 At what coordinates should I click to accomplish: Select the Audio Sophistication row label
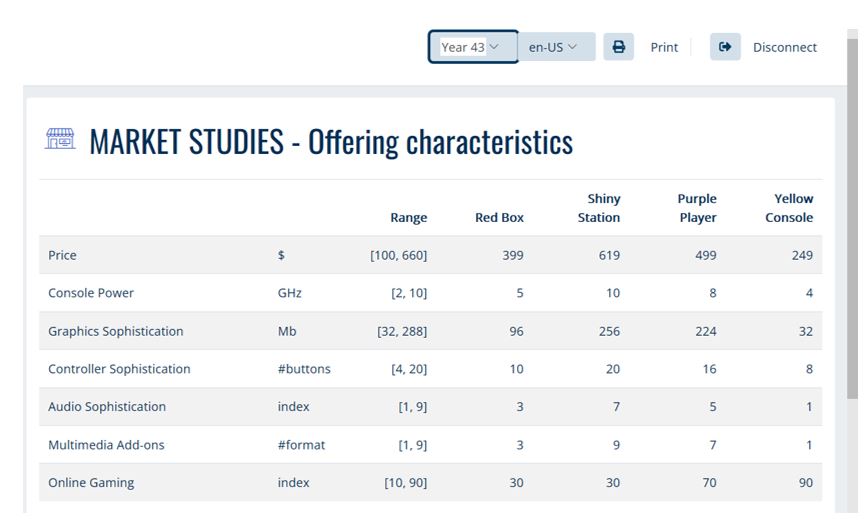pos(107,407)
